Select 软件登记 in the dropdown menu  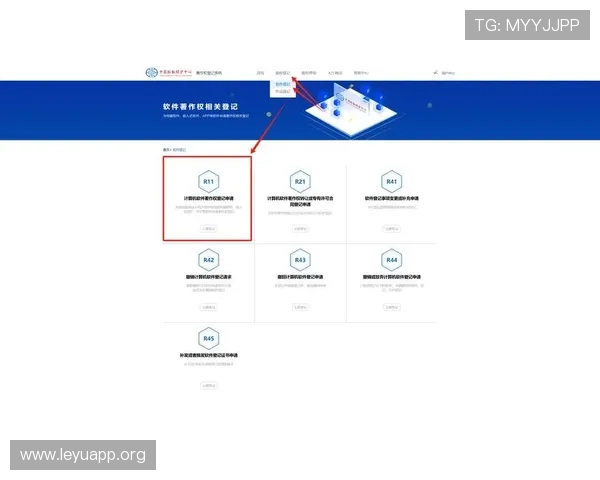pos(283,84)
